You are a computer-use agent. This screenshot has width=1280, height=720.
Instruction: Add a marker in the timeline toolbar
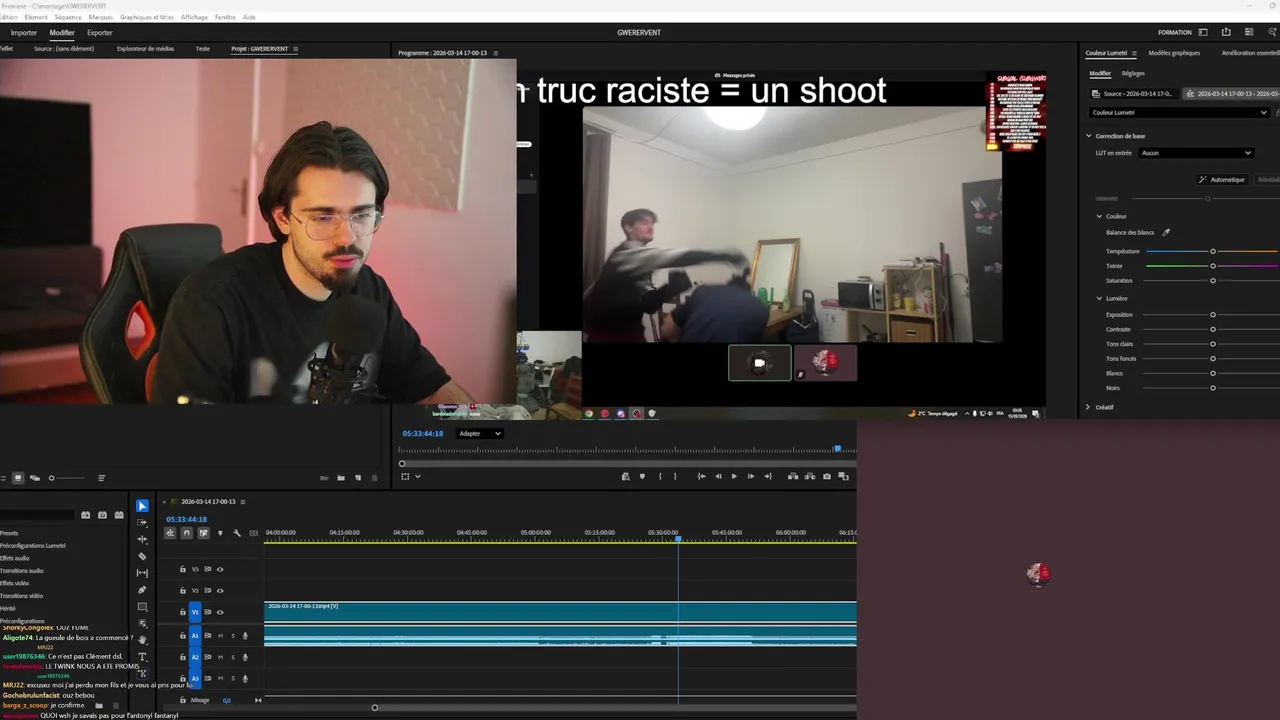pyautogui.click(x=220, y=533)
